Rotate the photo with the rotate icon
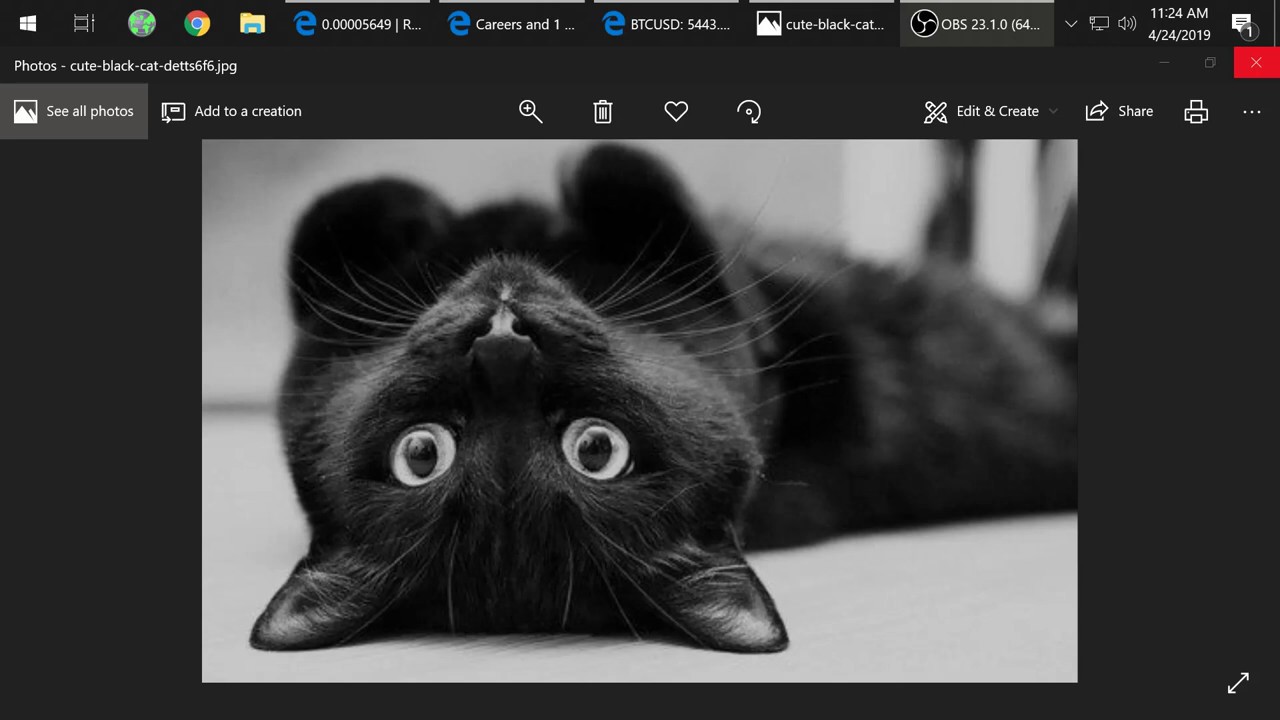 tap(749, 111)
